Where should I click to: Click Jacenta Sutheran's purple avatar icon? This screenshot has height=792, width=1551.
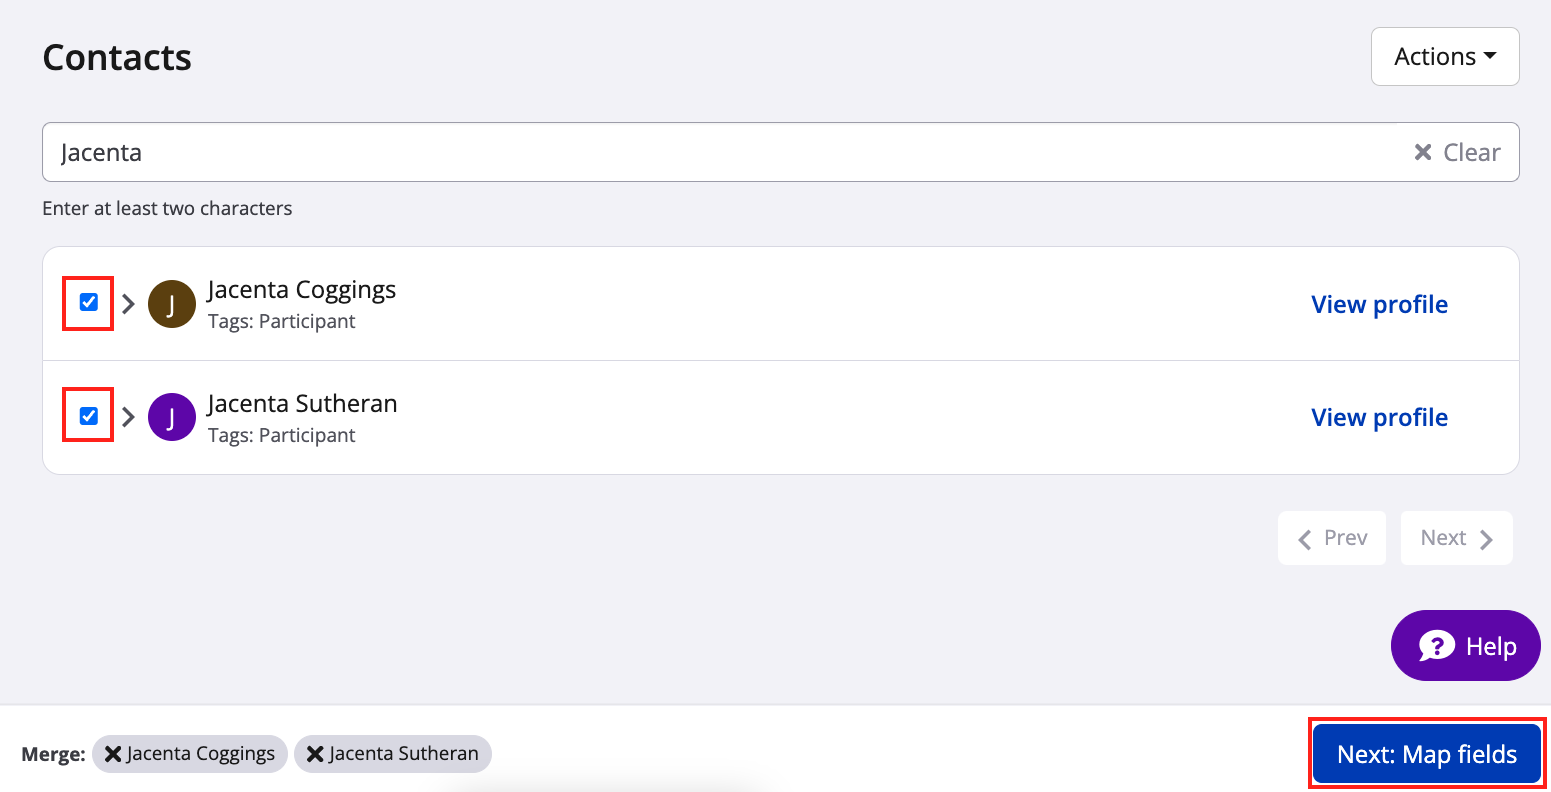pos(172,417)
